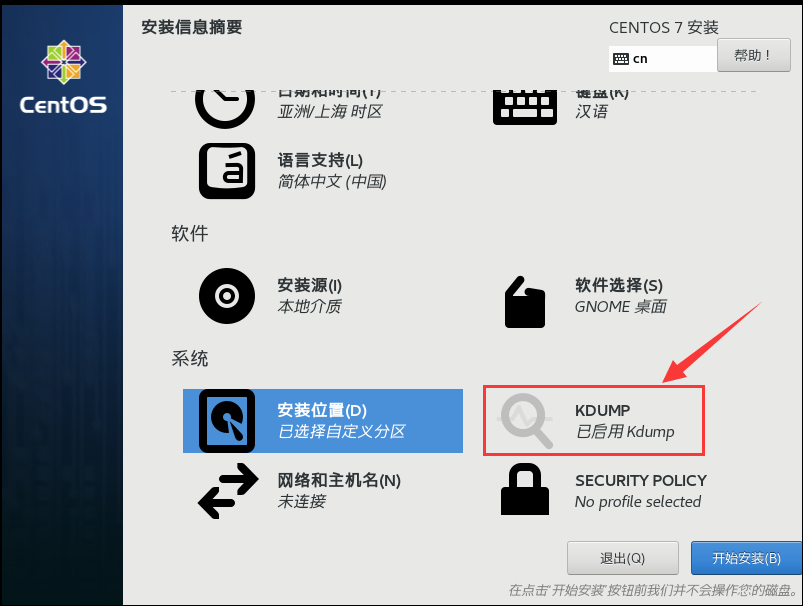Click the CentOS logo in the sidebar
This screenshot has height=606, width=803.
(64, 77)
